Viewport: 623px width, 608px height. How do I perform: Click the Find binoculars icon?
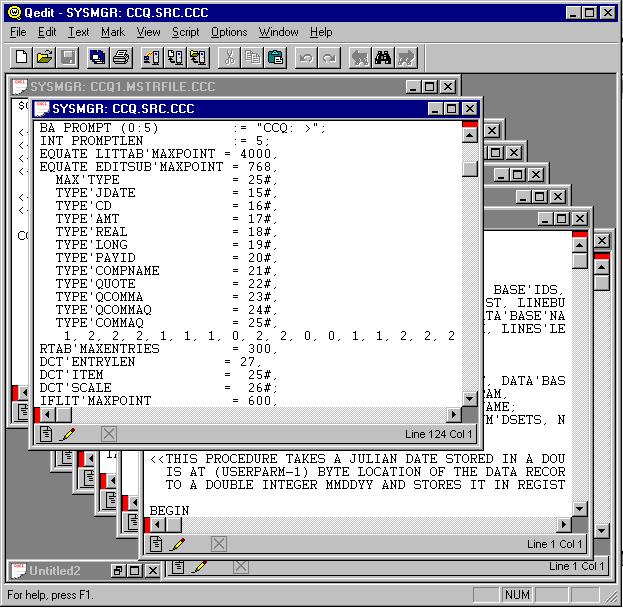tap(383, 58)
